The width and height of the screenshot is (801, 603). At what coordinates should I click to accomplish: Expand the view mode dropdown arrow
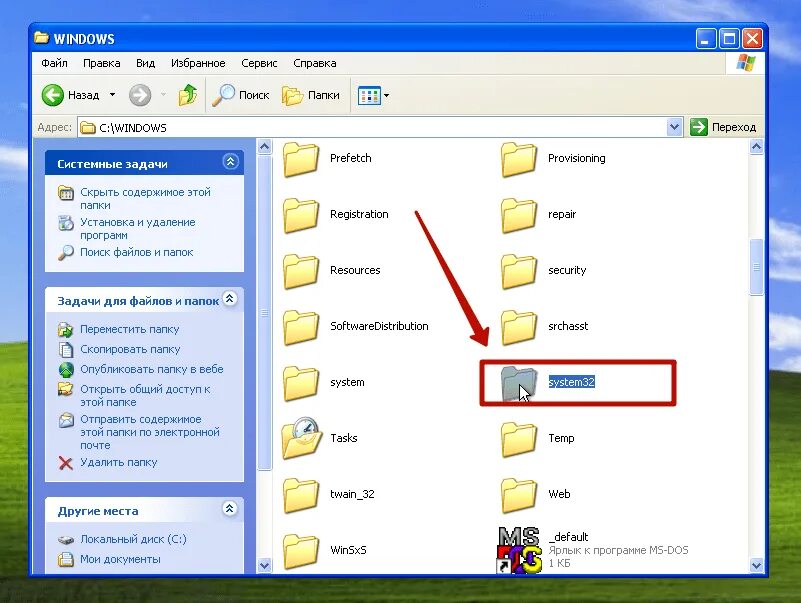click(387, 96)
